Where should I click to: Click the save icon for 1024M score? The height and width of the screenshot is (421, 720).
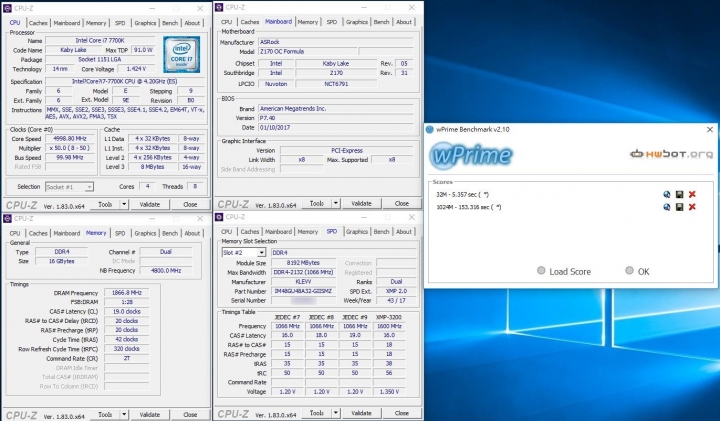680,207
